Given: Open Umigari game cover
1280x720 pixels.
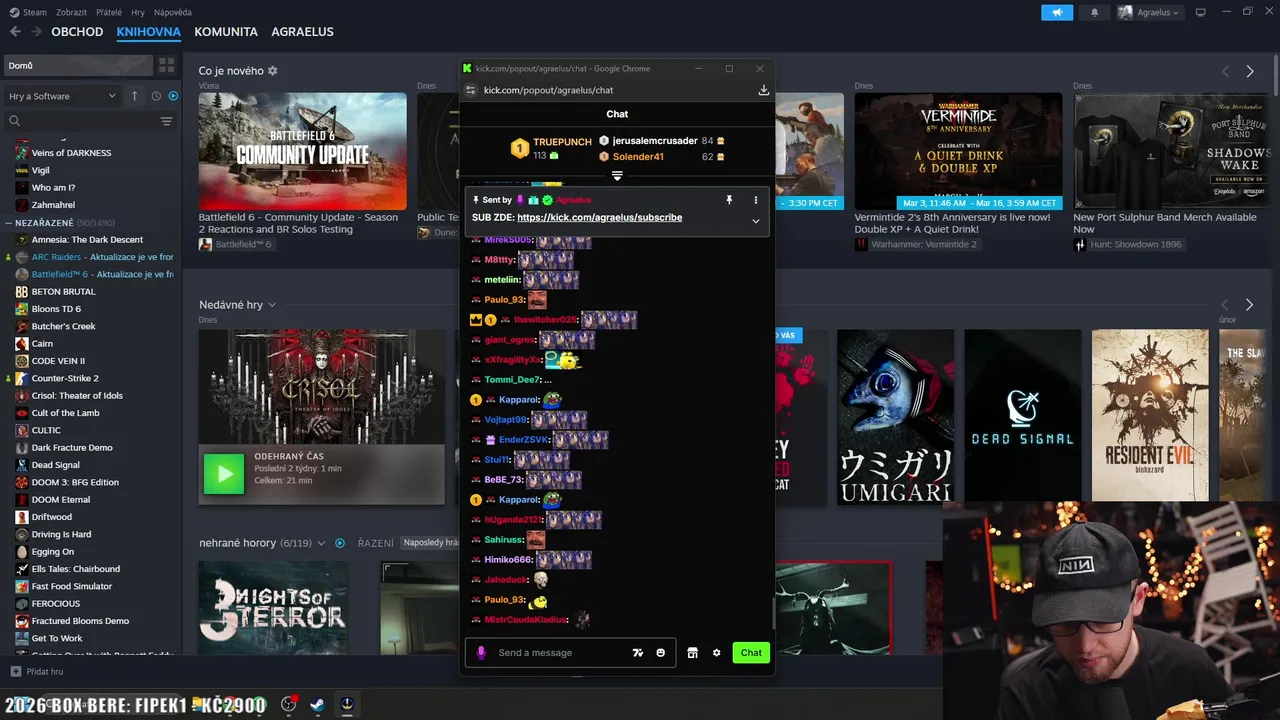Looking at the screenshot, I should 895,415.
